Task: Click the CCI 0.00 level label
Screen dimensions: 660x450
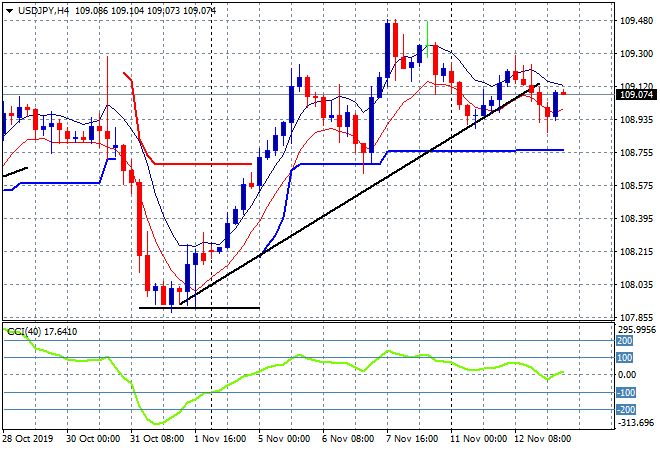Action: coord(627,375)
